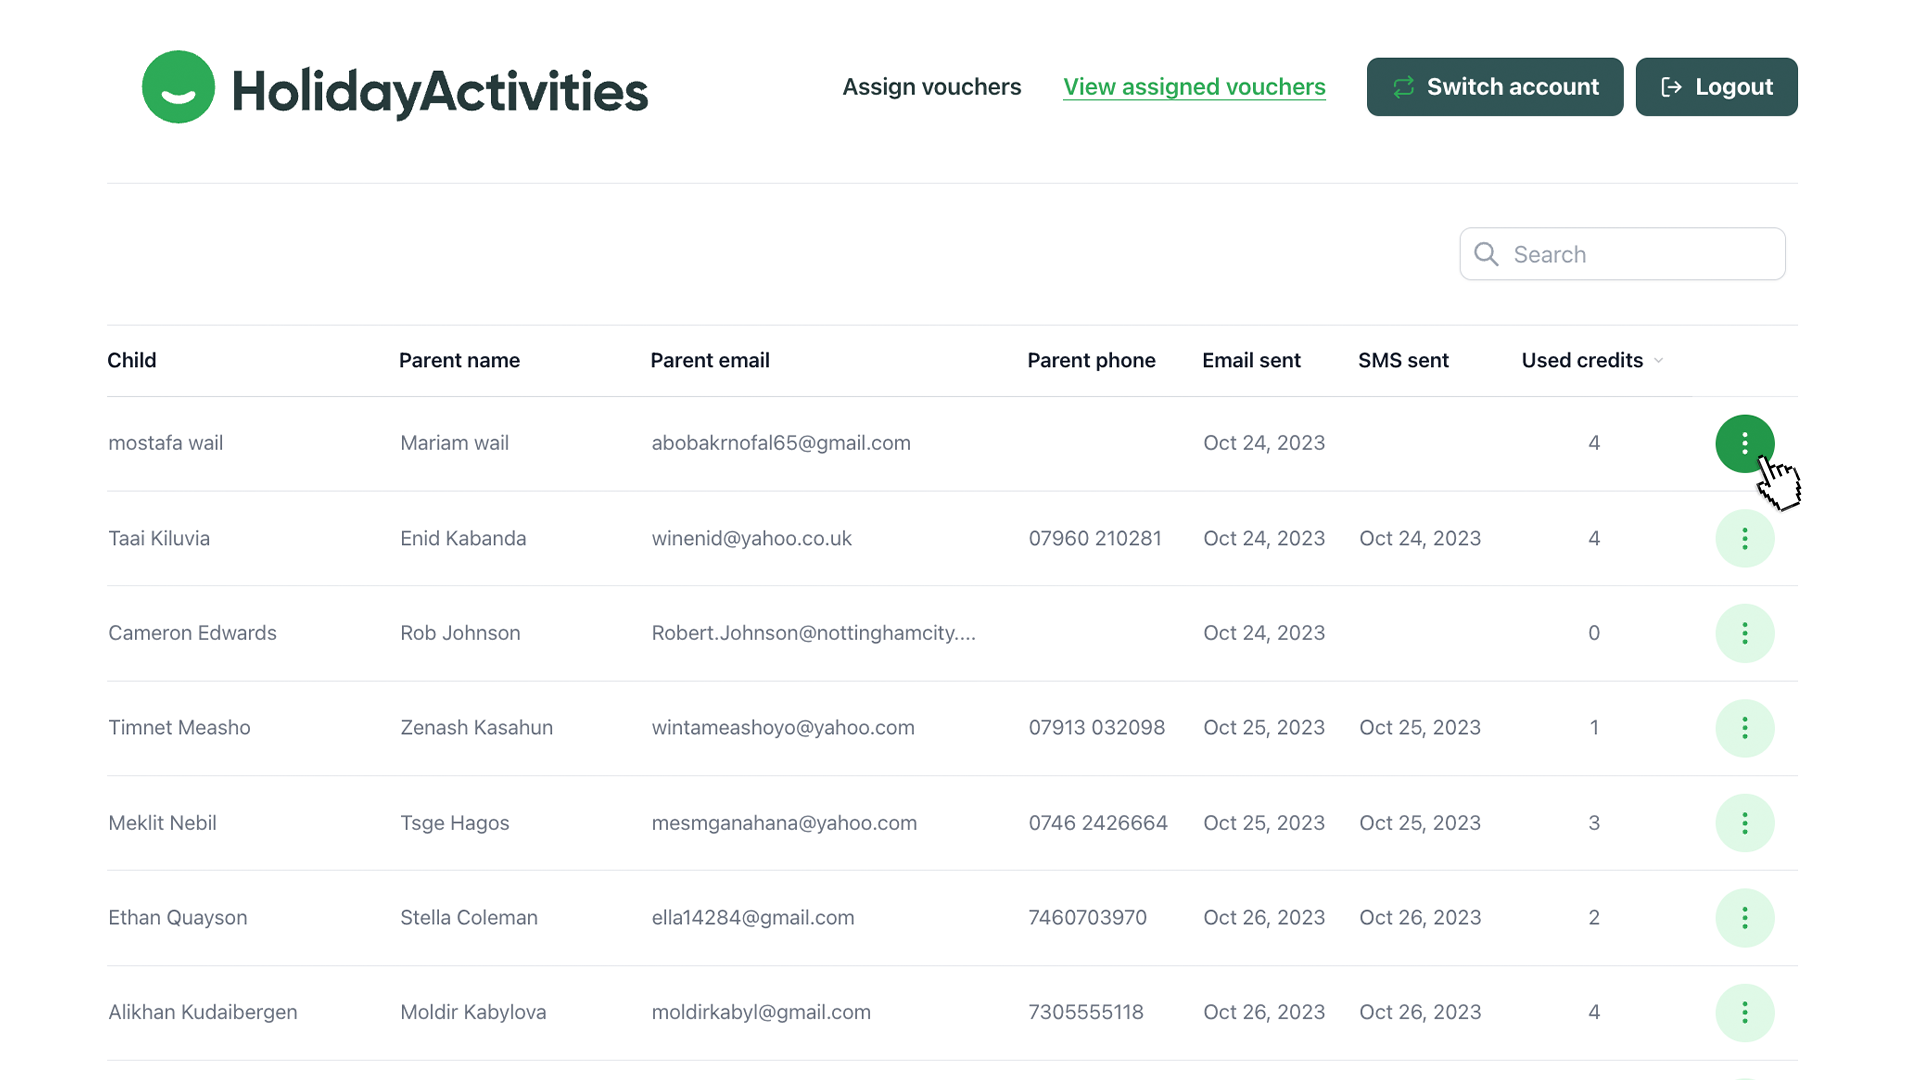
Task: Open the actions menu for mostafa wail
Action: pos(1744,443)
